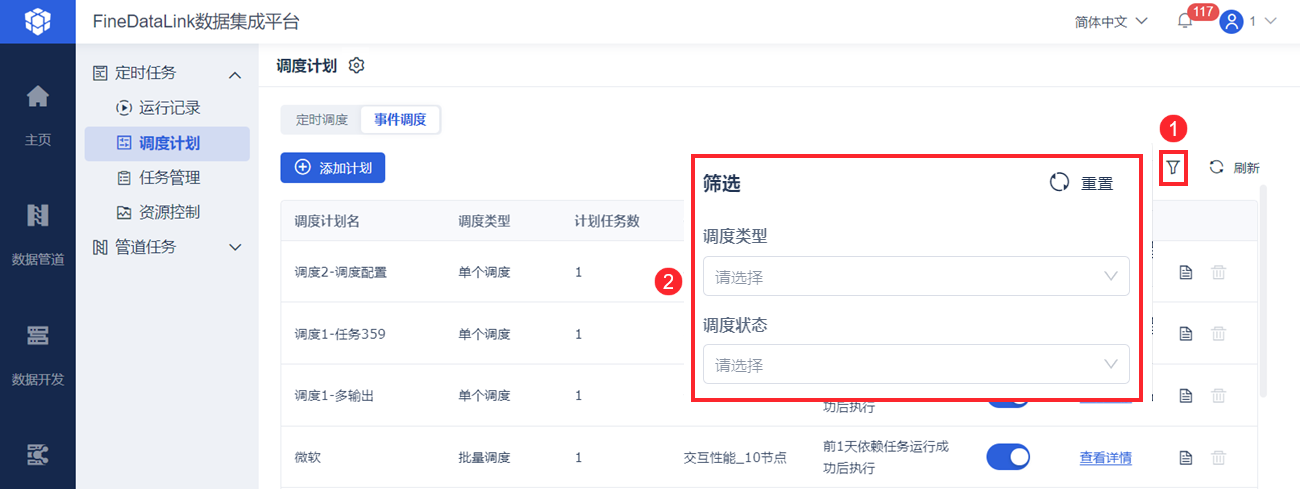Click the document icon in 微软 row
Screen dimensions: 1300x489
pyautogui.click(x=1186, y=458)
